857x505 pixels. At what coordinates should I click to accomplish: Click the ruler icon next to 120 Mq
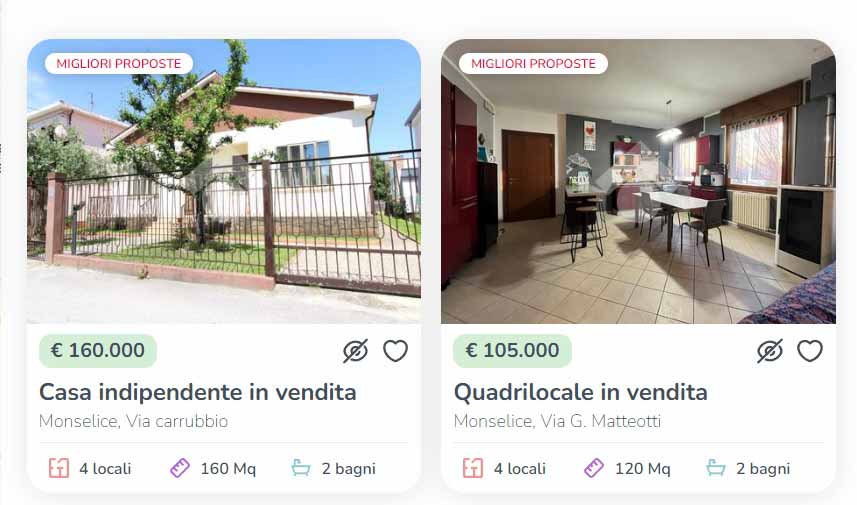pyautogui.click(x=594, y=468)
